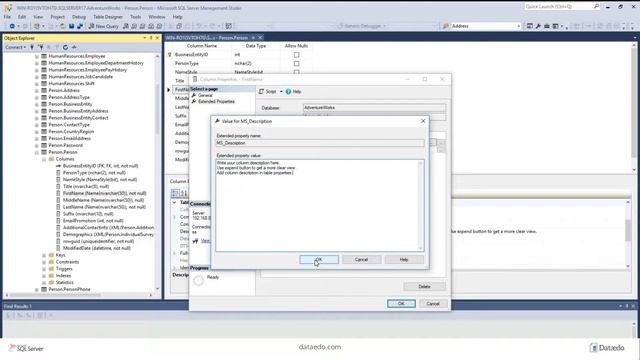Open the Tools menu
This screenshot has width=640, height=360.
point(136,17)
